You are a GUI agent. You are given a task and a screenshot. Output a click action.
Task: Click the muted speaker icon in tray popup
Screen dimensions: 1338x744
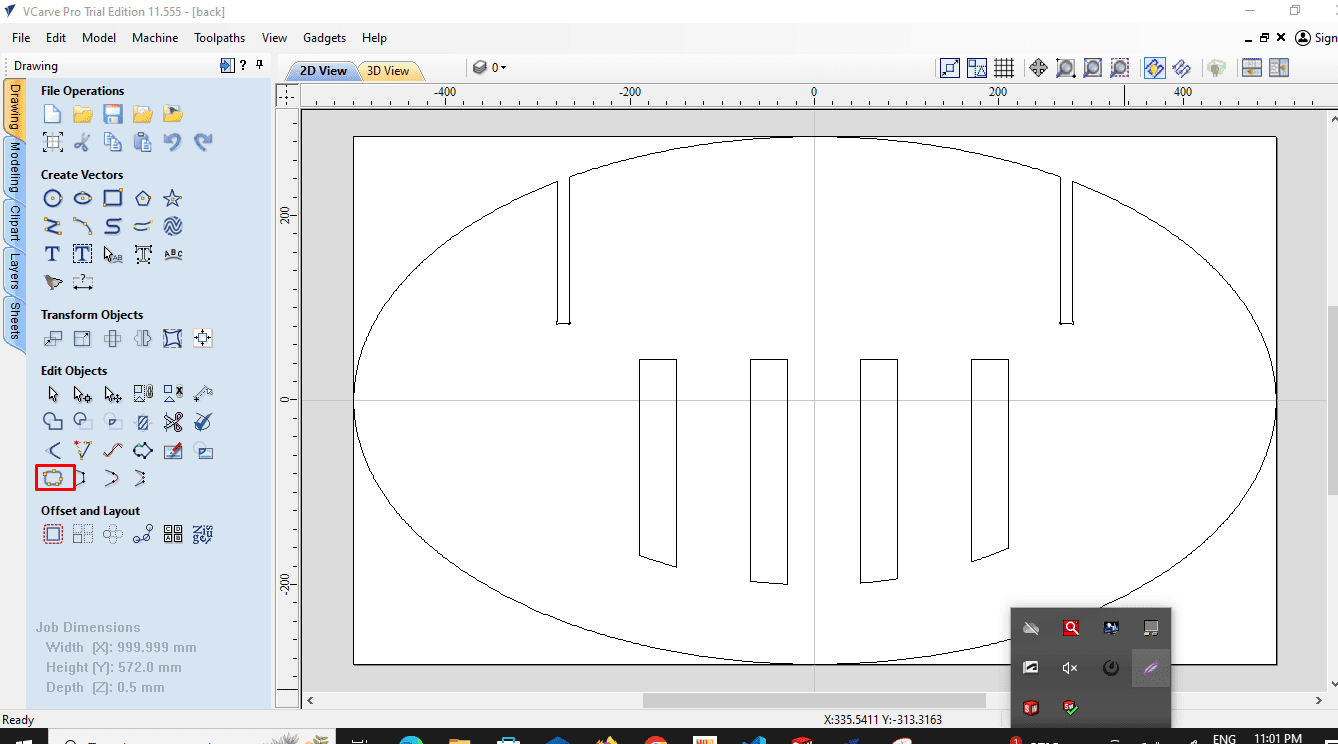click(1070, 668)
